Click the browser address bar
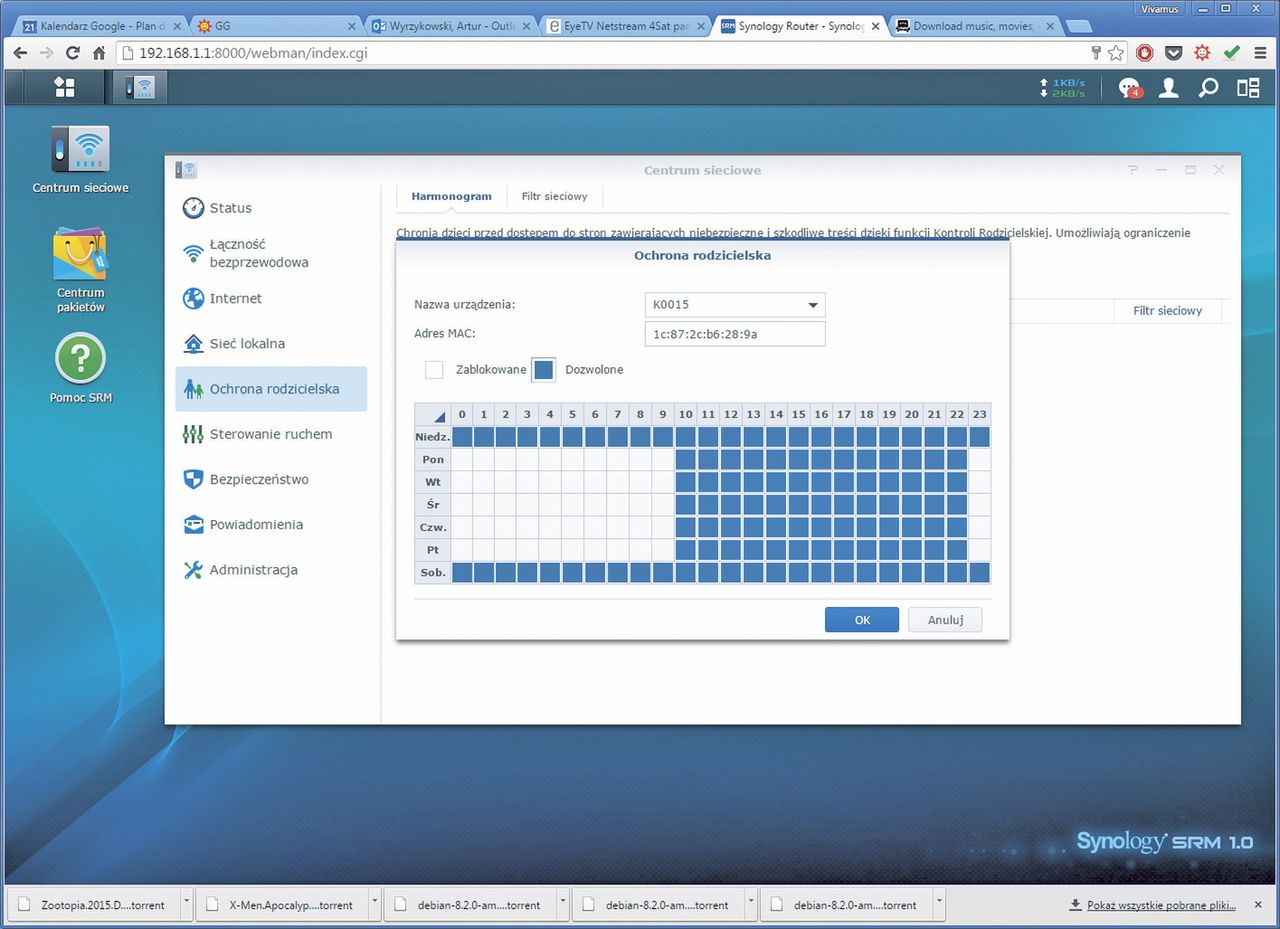 [600, 53]
